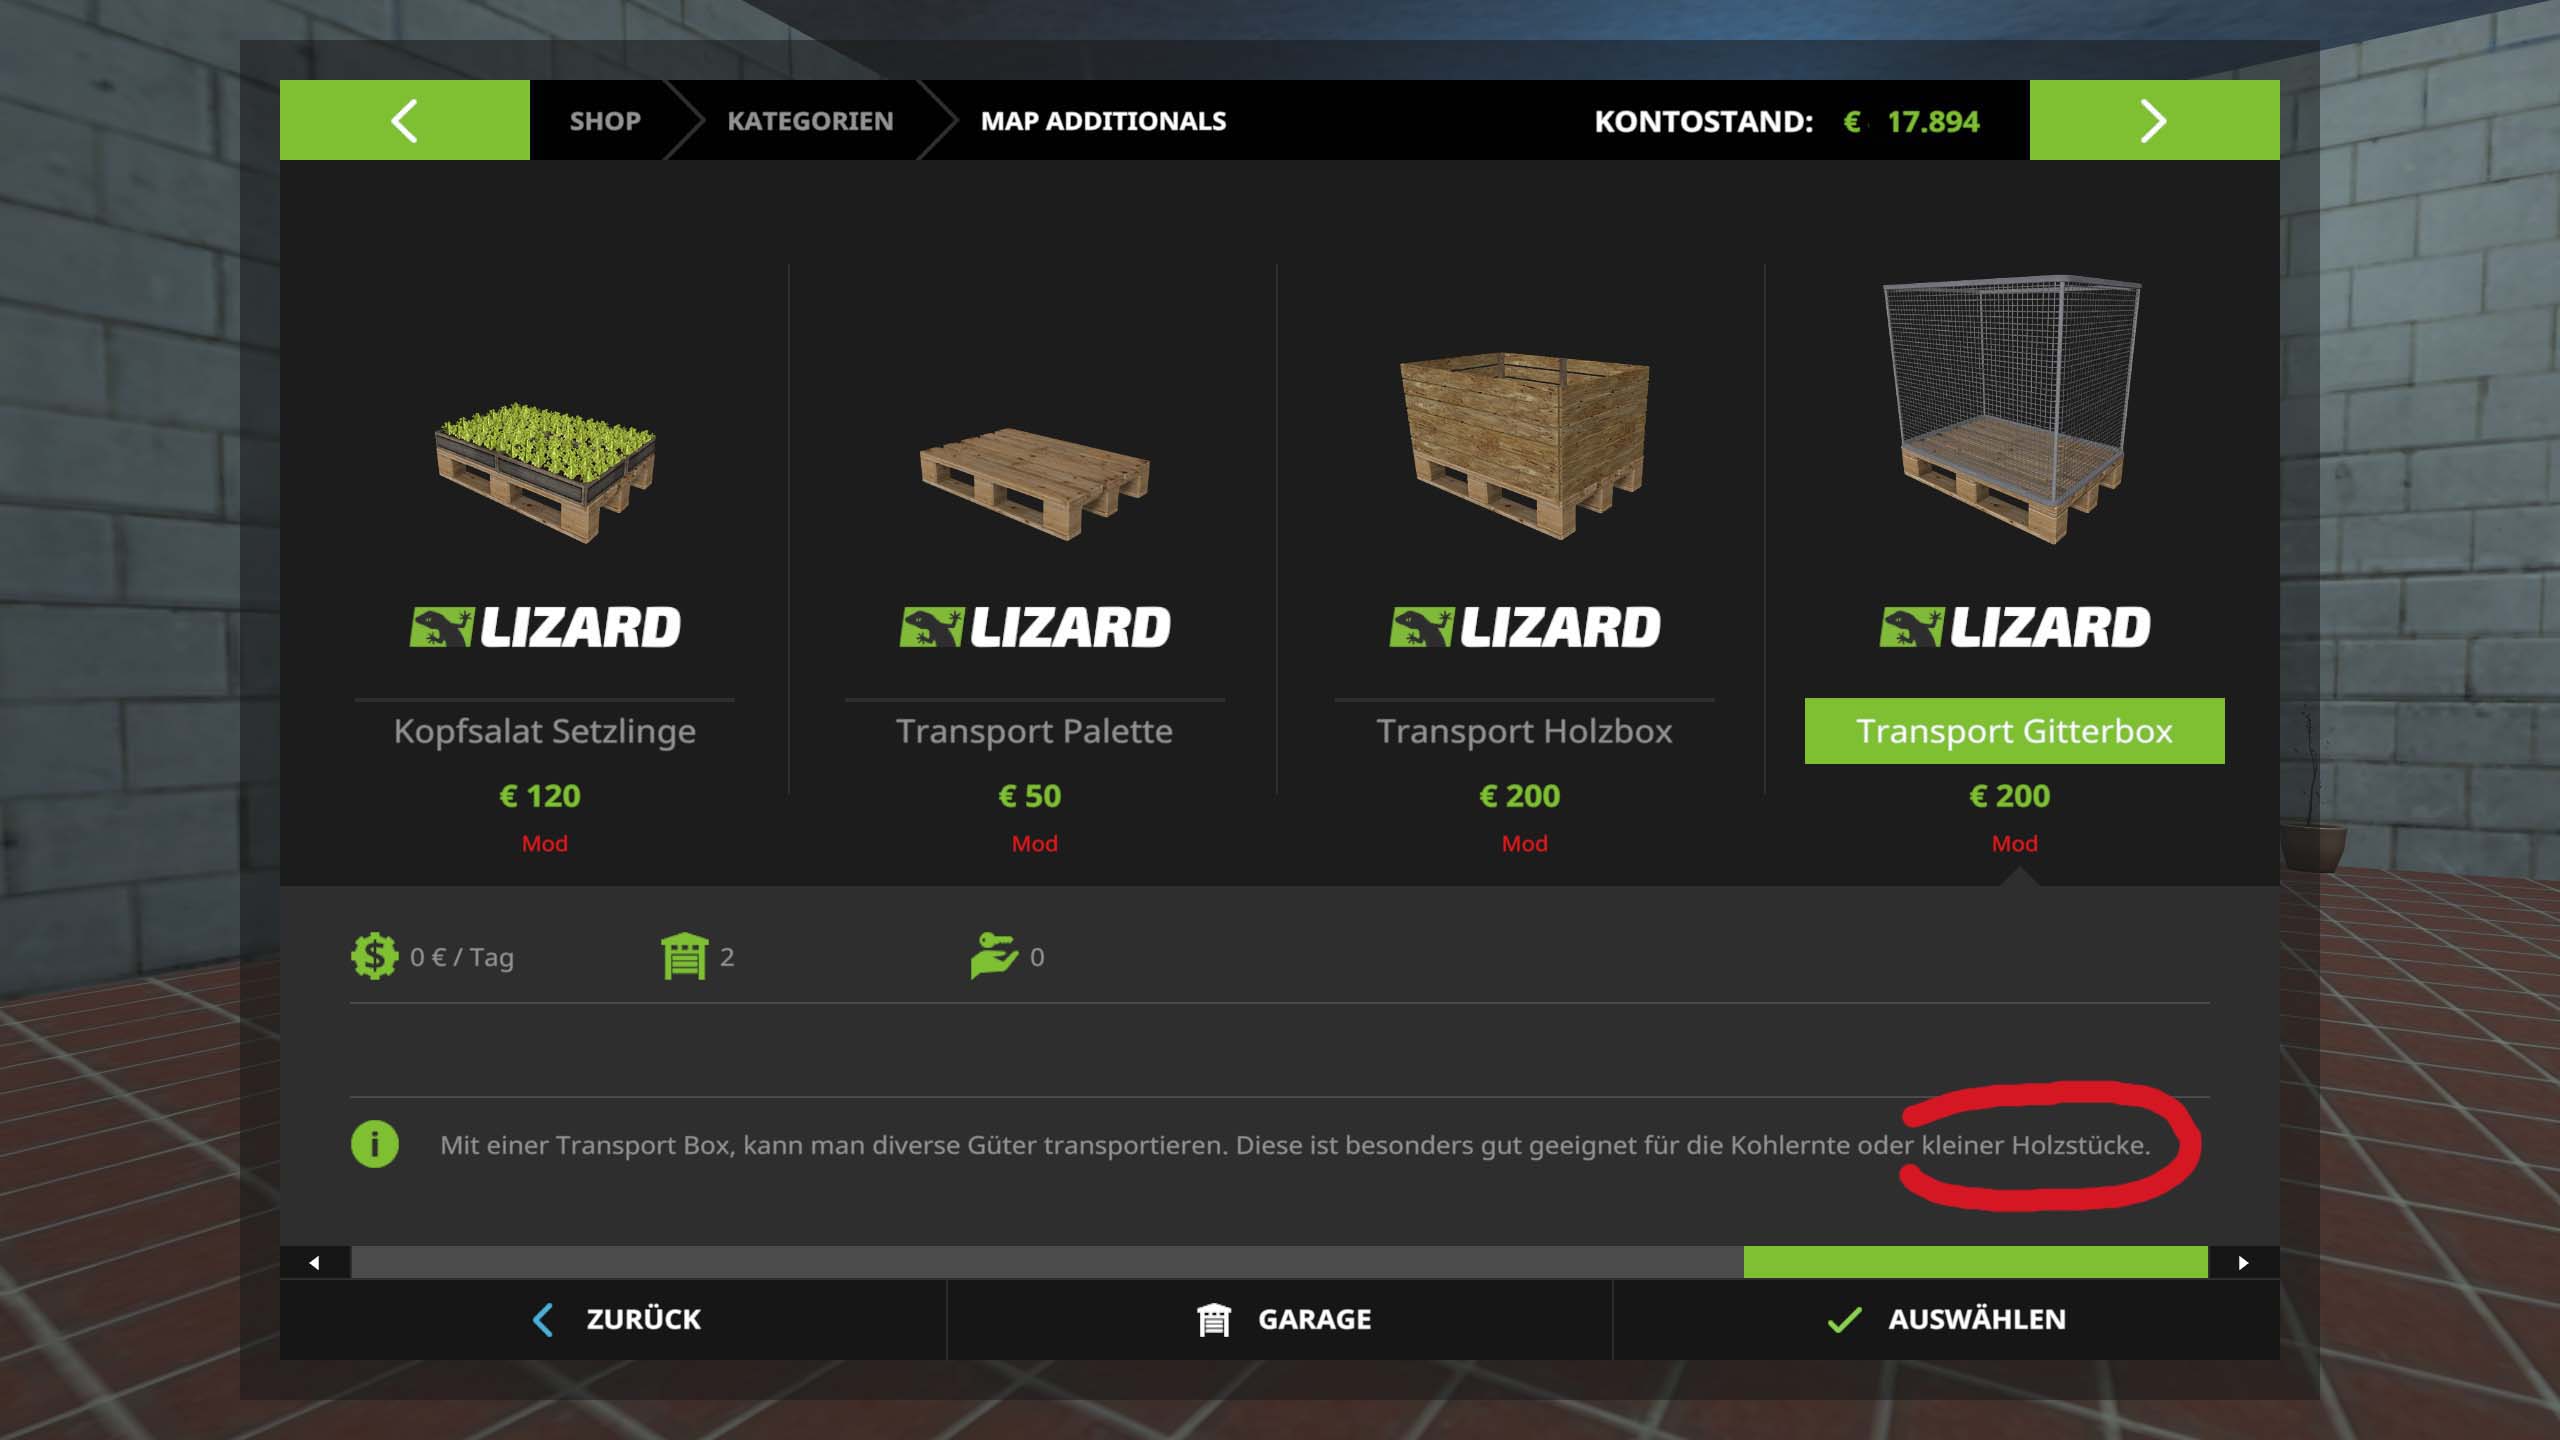
Task: Go to the KATEGORIEN breadcrumb
Action: pyautogui.click(x=810, y=121)
